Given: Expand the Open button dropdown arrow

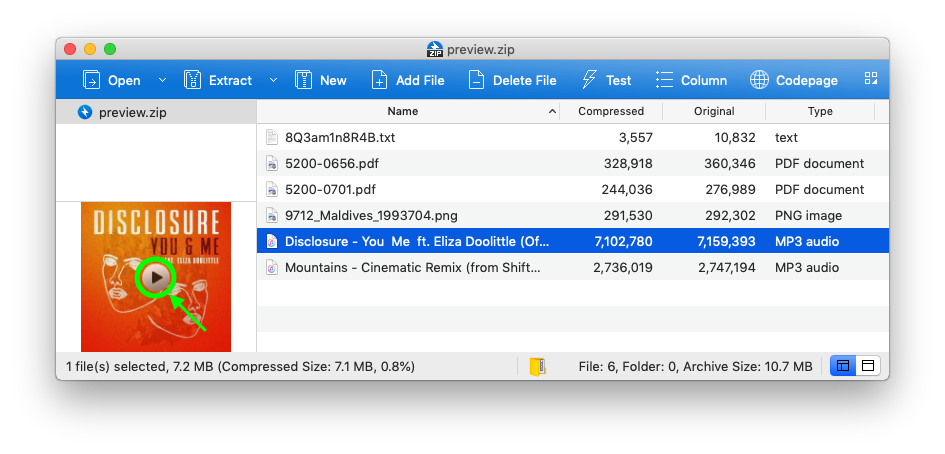Looking at the screenshot, I should (162, 80).
